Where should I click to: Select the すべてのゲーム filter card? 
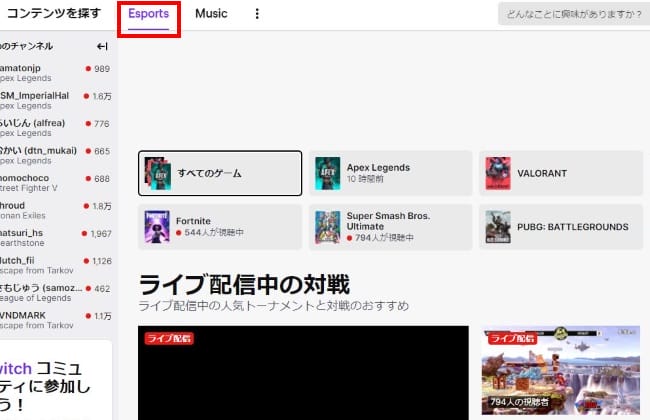tap(220, 173)
